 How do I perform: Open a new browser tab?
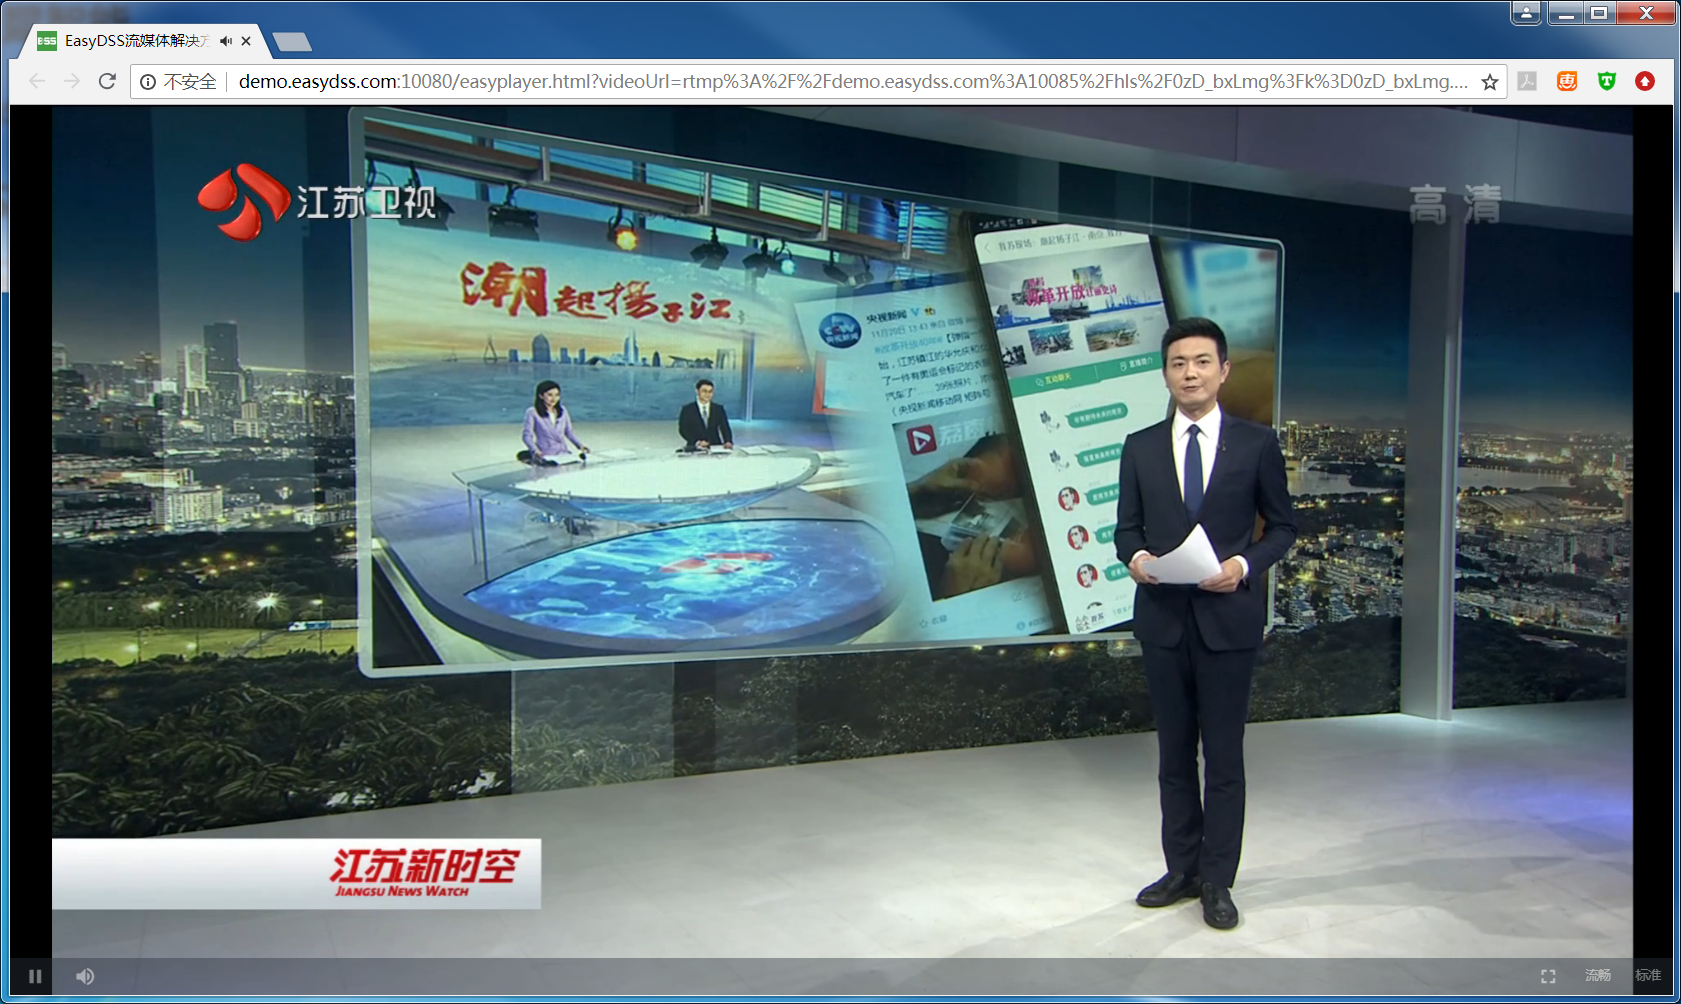point(292,41)
